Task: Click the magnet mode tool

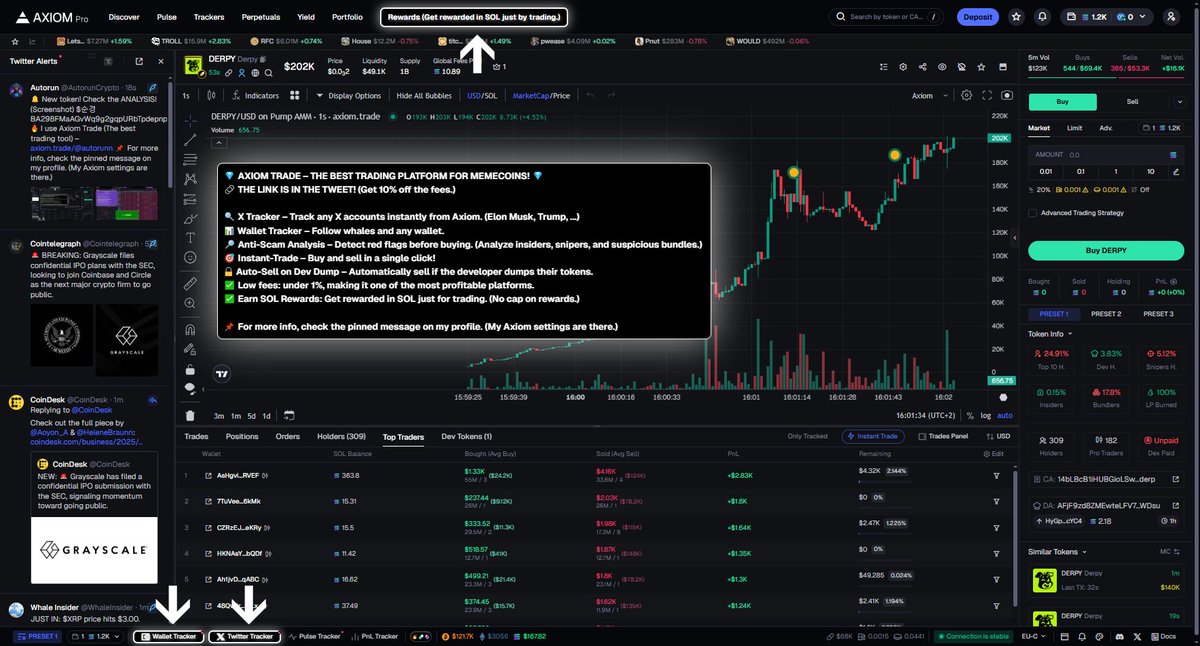Action: click(190, 327)
